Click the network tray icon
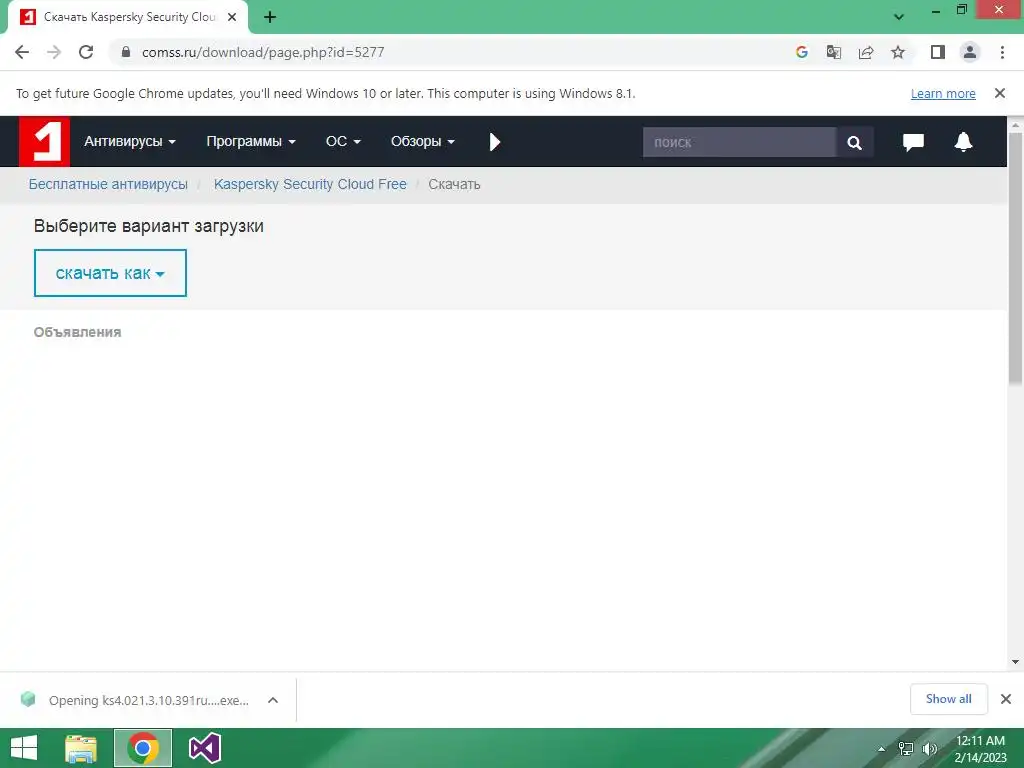Screen dimensions: 1024x768 [905, 749]
